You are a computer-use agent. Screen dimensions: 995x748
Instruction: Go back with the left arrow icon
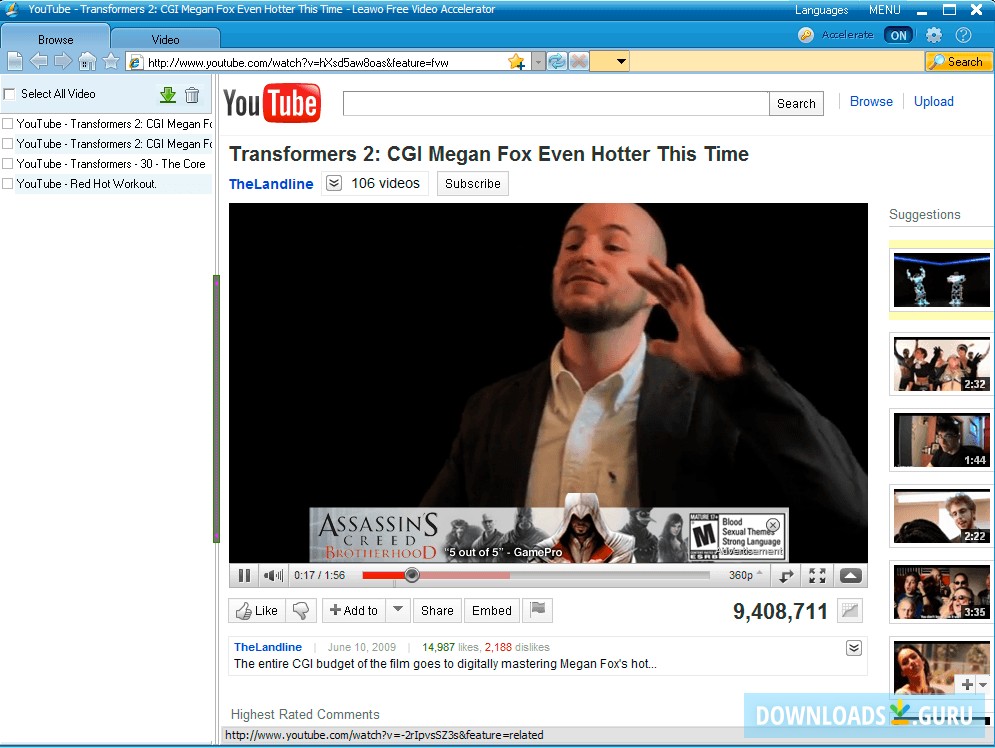point(39,62)
